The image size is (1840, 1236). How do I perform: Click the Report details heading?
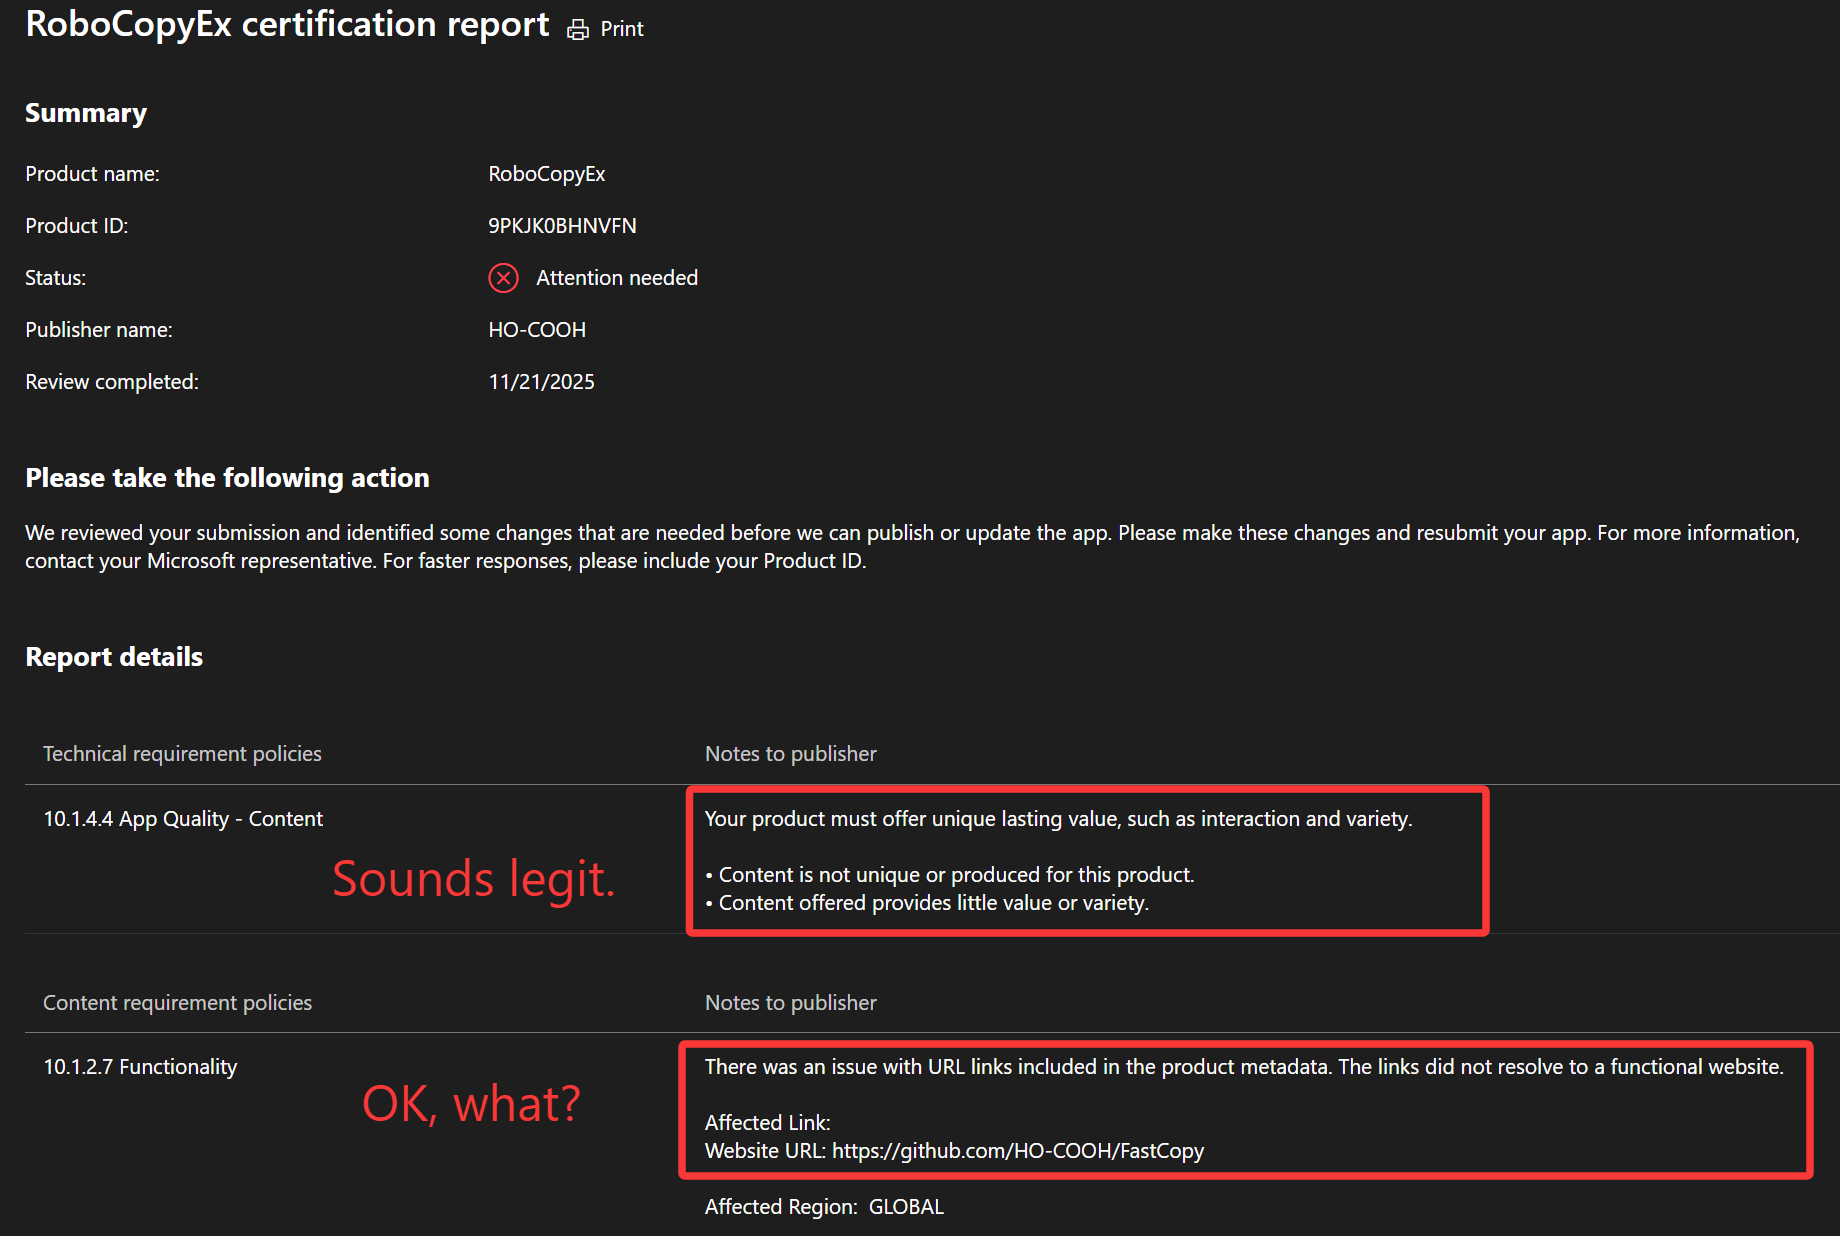(x=114, y=656)
